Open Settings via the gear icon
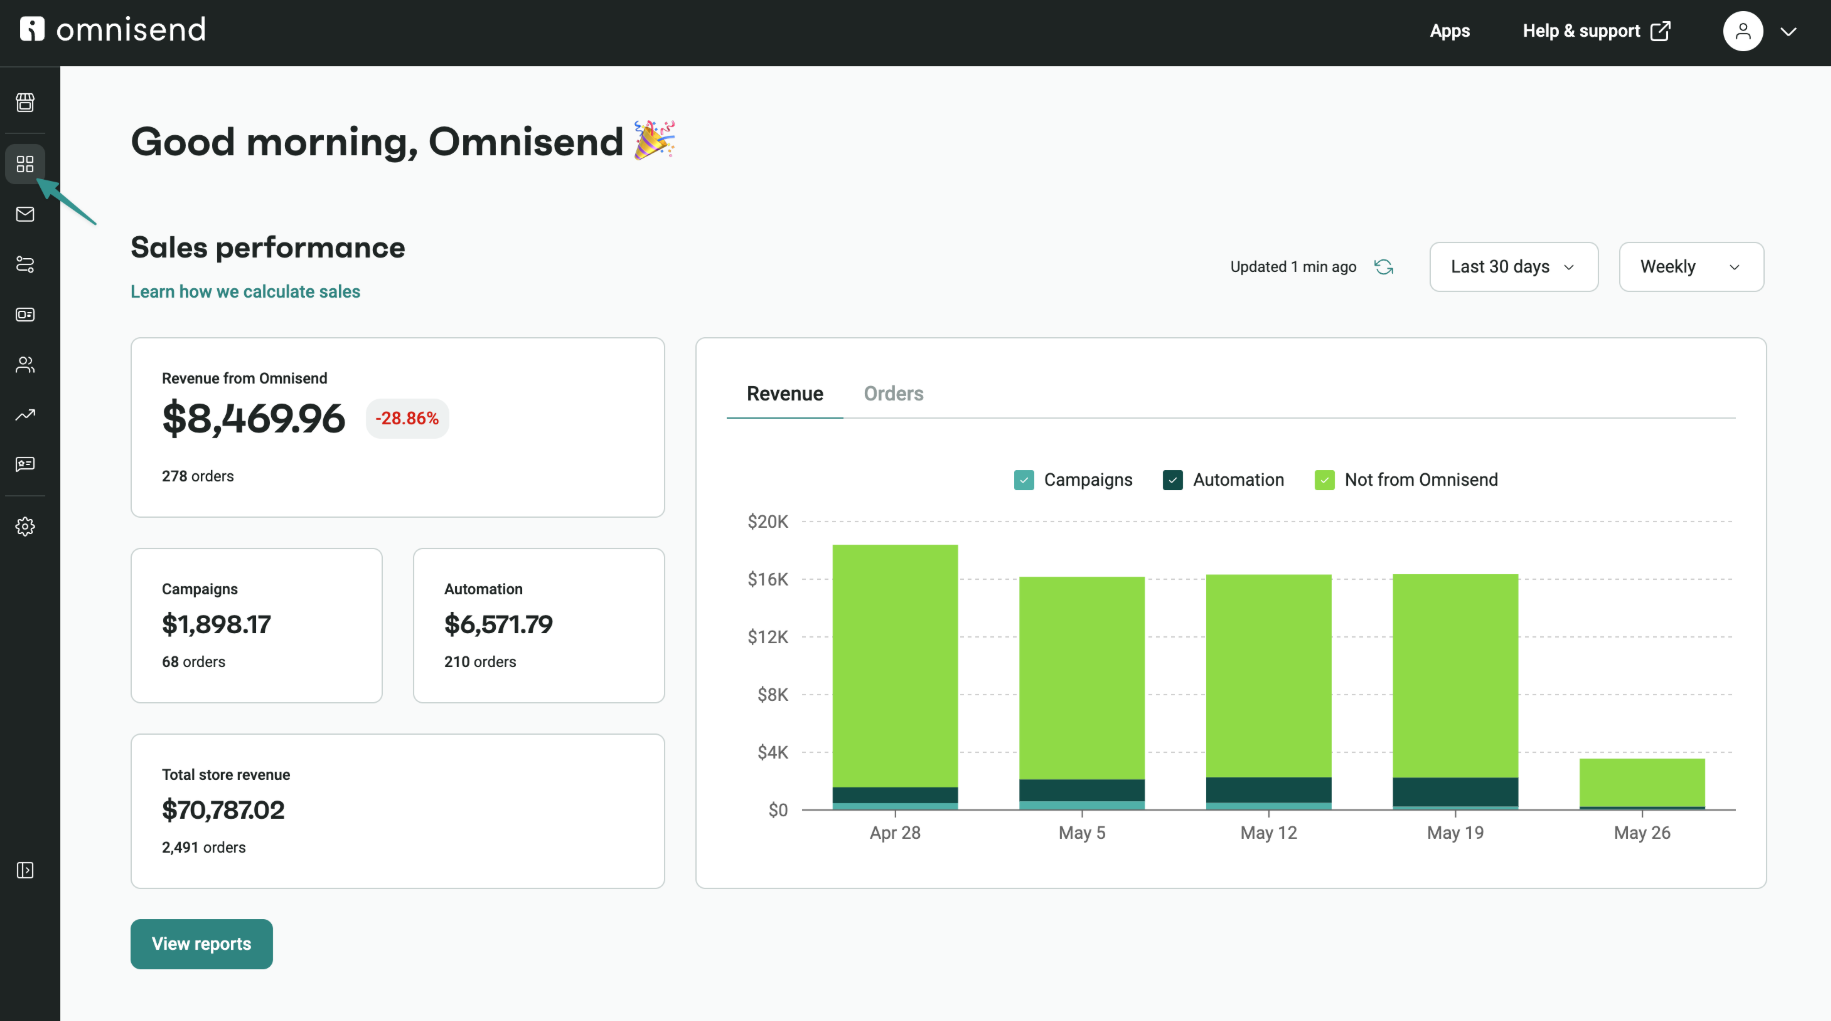The width and height of the screenshot is (1831, 1021). pyautogui.click(x=25, y=526)
